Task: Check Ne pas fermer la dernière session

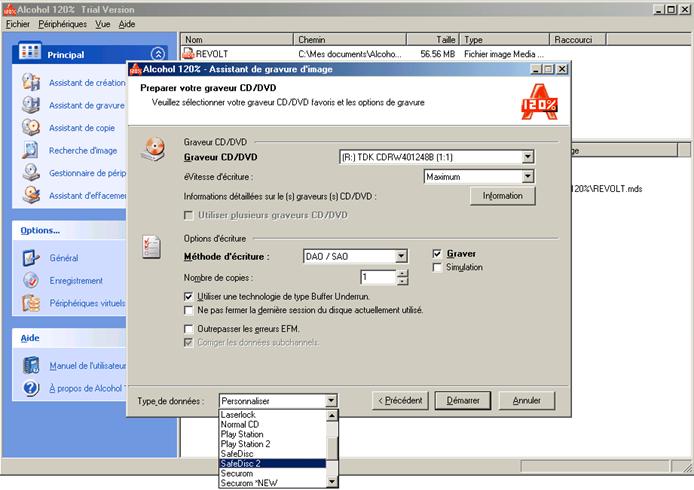Action: click(x=189, y=310)
